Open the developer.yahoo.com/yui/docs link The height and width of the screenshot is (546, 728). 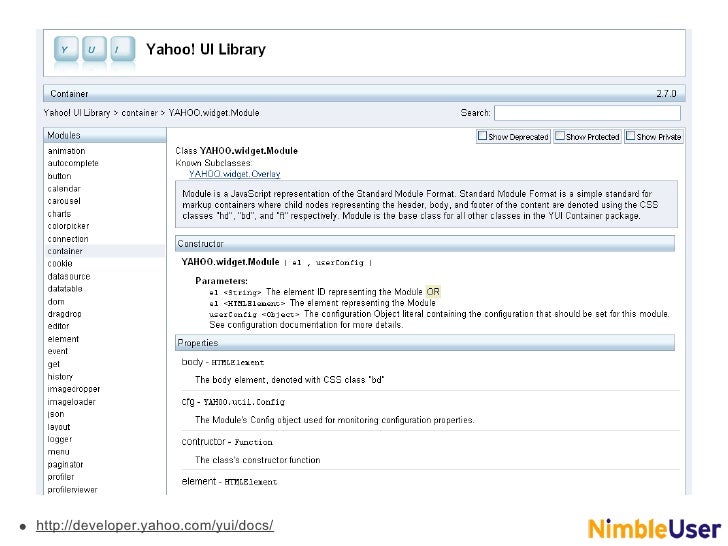click(x=155, y=525)
